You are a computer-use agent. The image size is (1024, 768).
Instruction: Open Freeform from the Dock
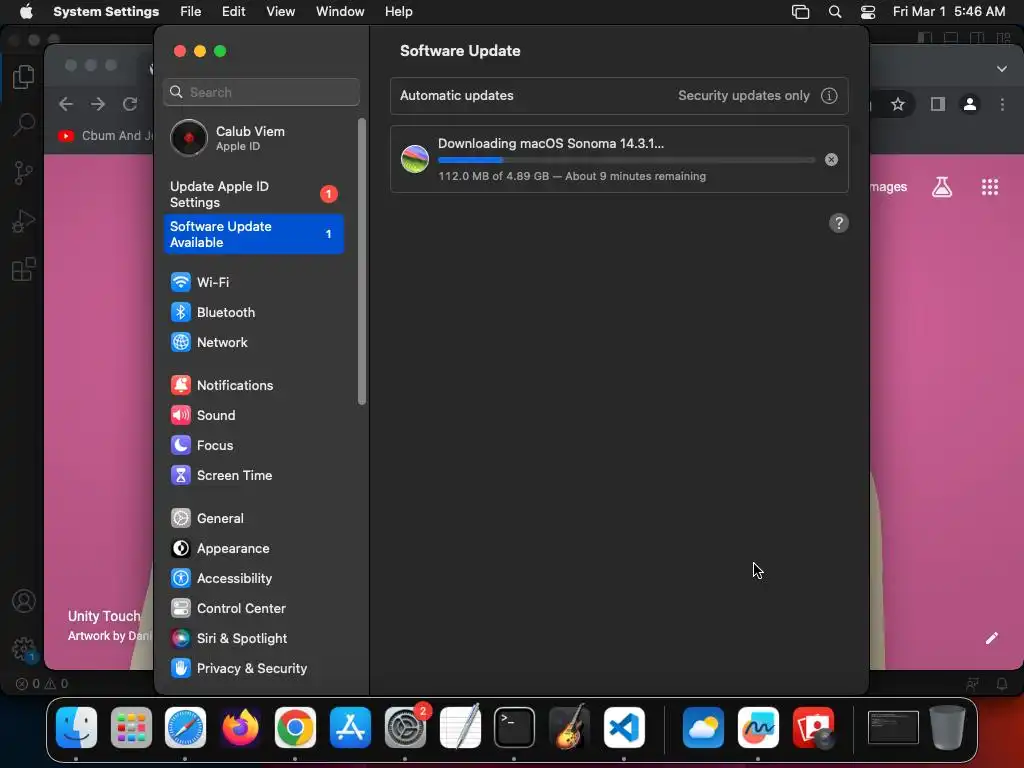click(x=758, y=727)
